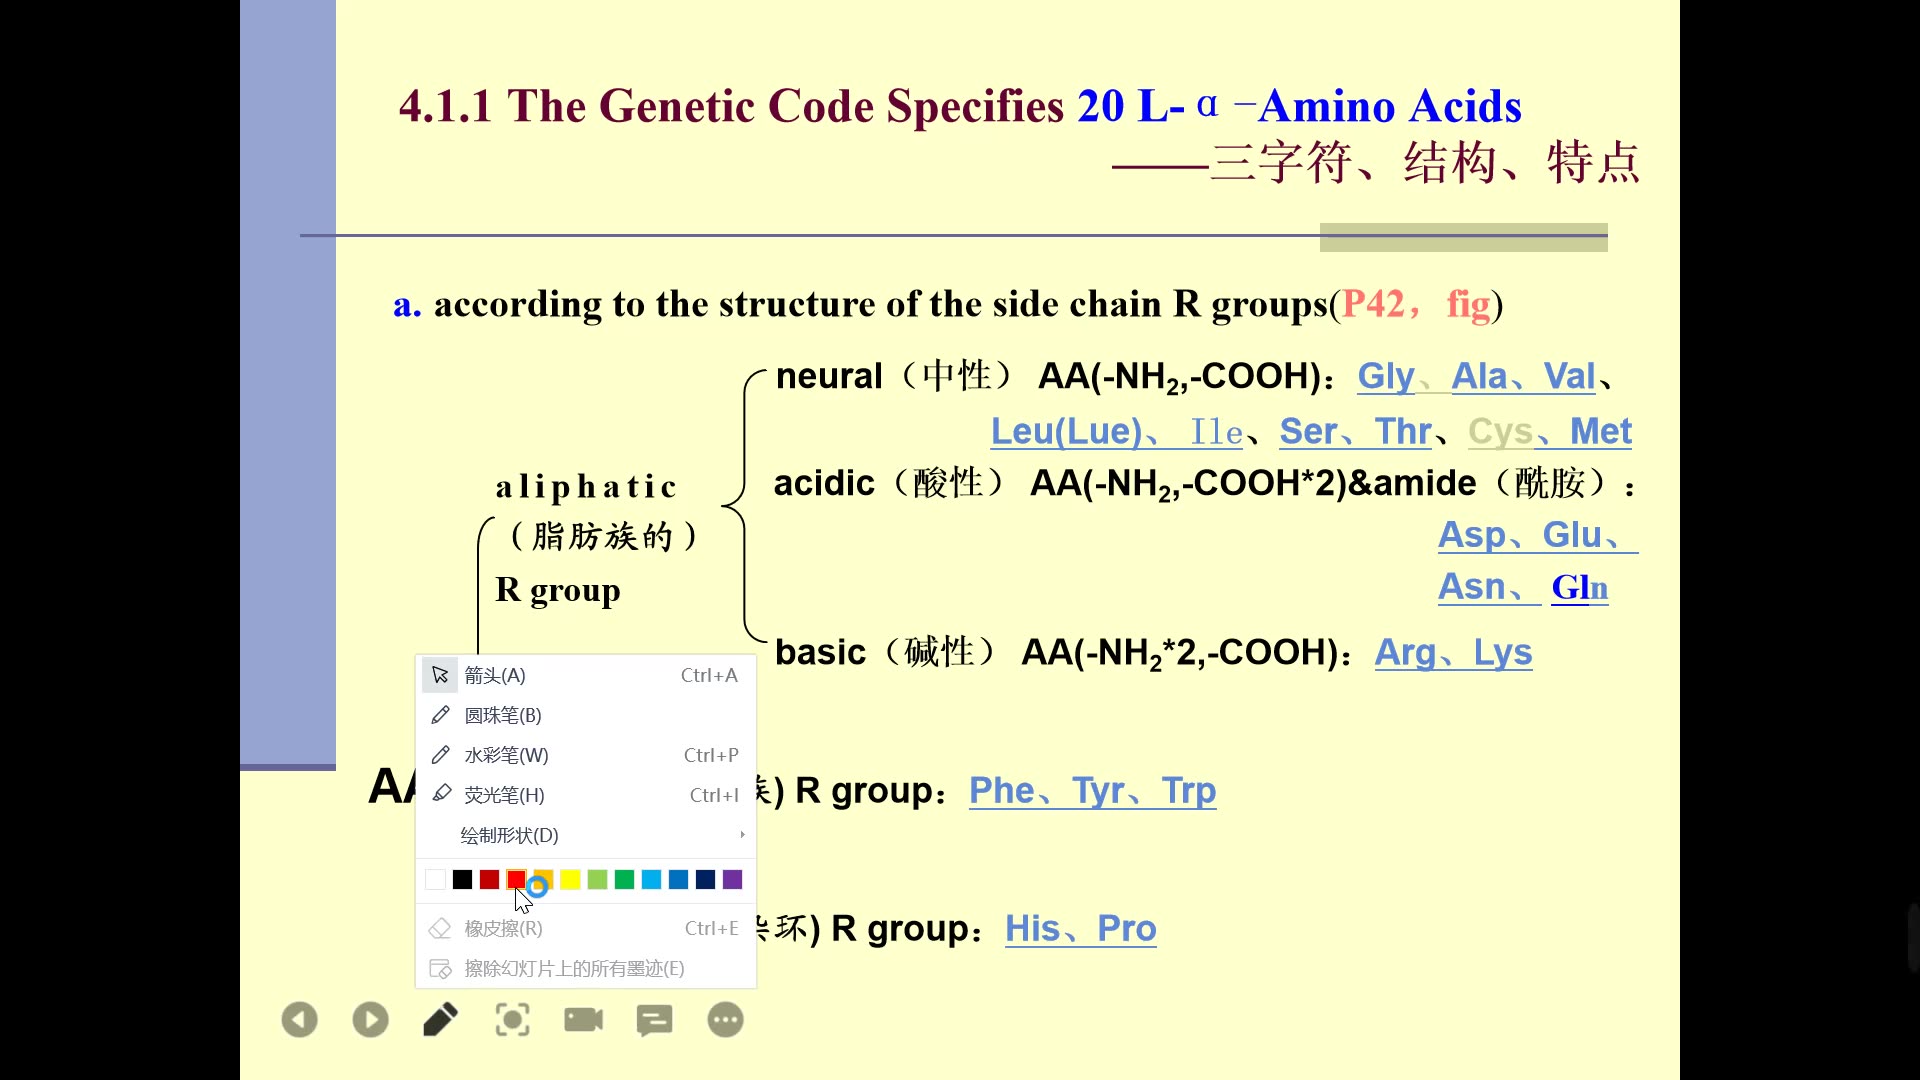Image resolution: width=1920 pixels, height=1080 pixels.
Task: Open the Thr hyperlink
Action: point(1403,431)
